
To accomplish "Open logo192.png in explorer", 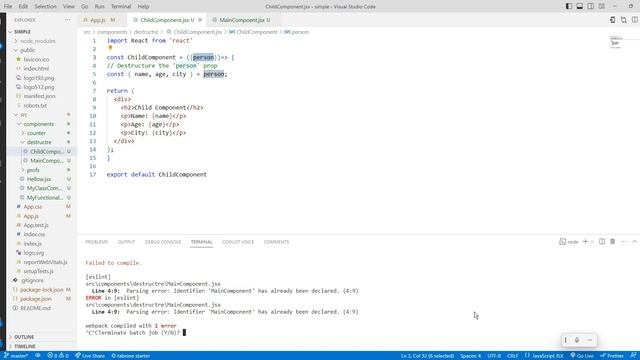I will [x=38, y=78].
